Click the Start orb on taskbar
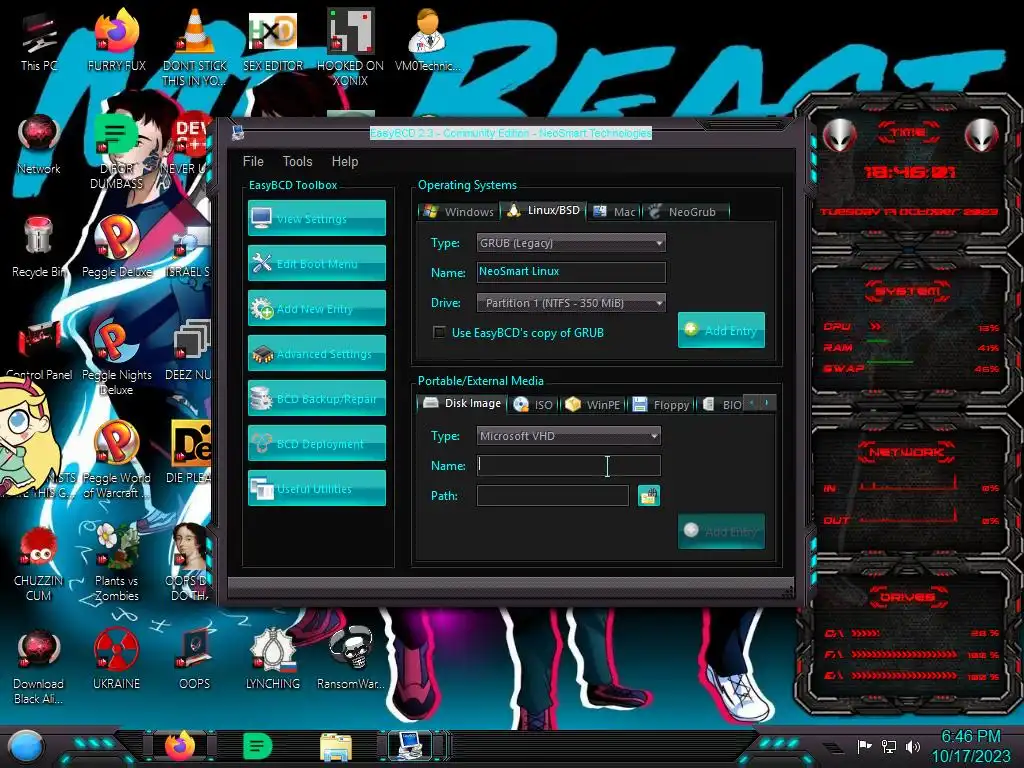Screen dimensions: 1024x768 (26, 747)
